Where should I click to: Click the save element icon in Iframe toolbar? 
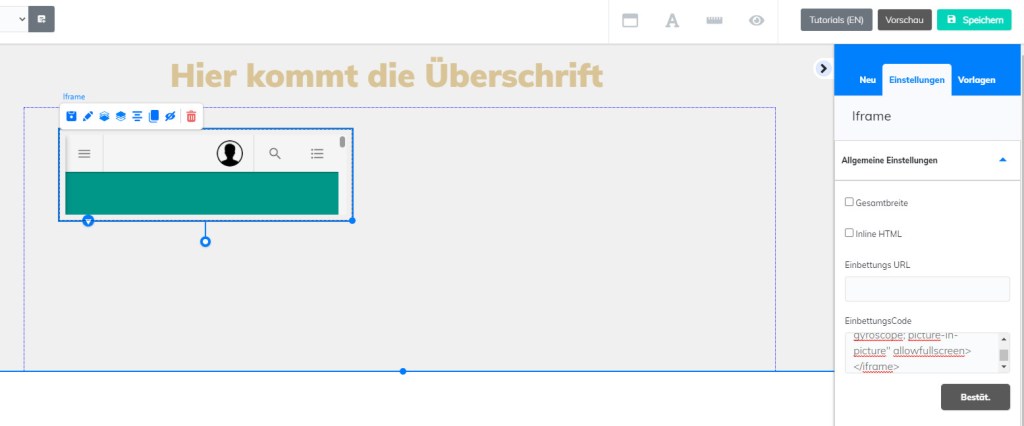(71, 117)
